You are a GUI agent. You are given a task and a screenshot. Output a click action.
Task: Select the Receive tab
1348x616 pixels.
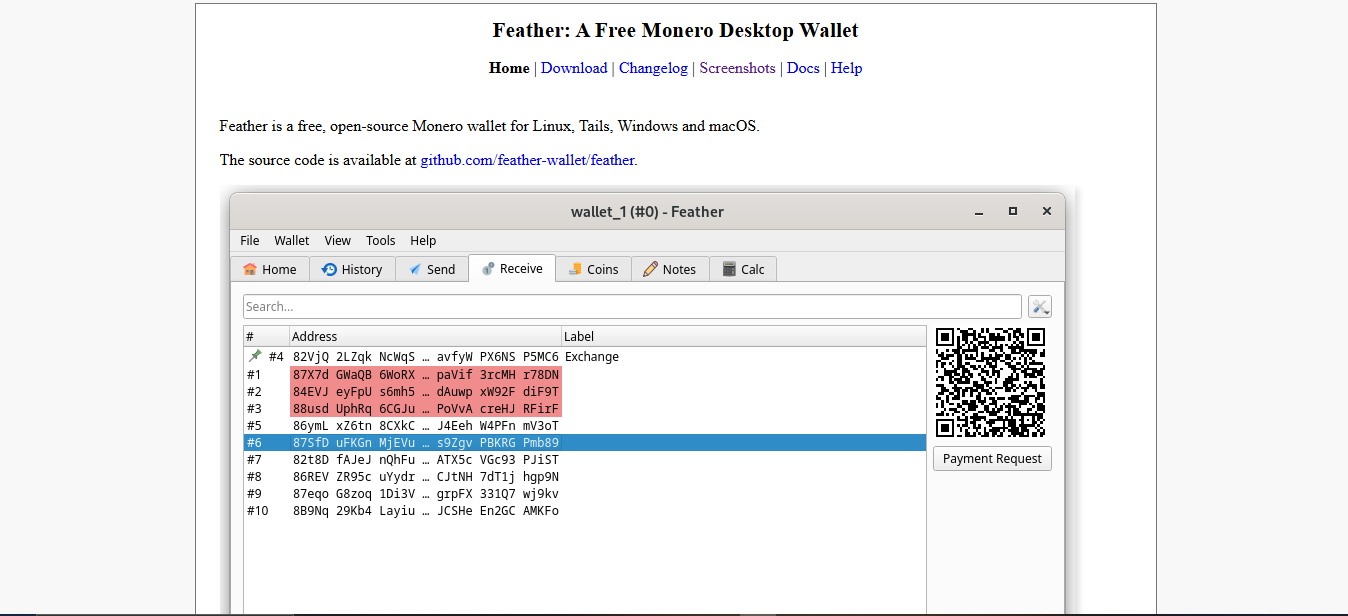click(x=512, y=268)
